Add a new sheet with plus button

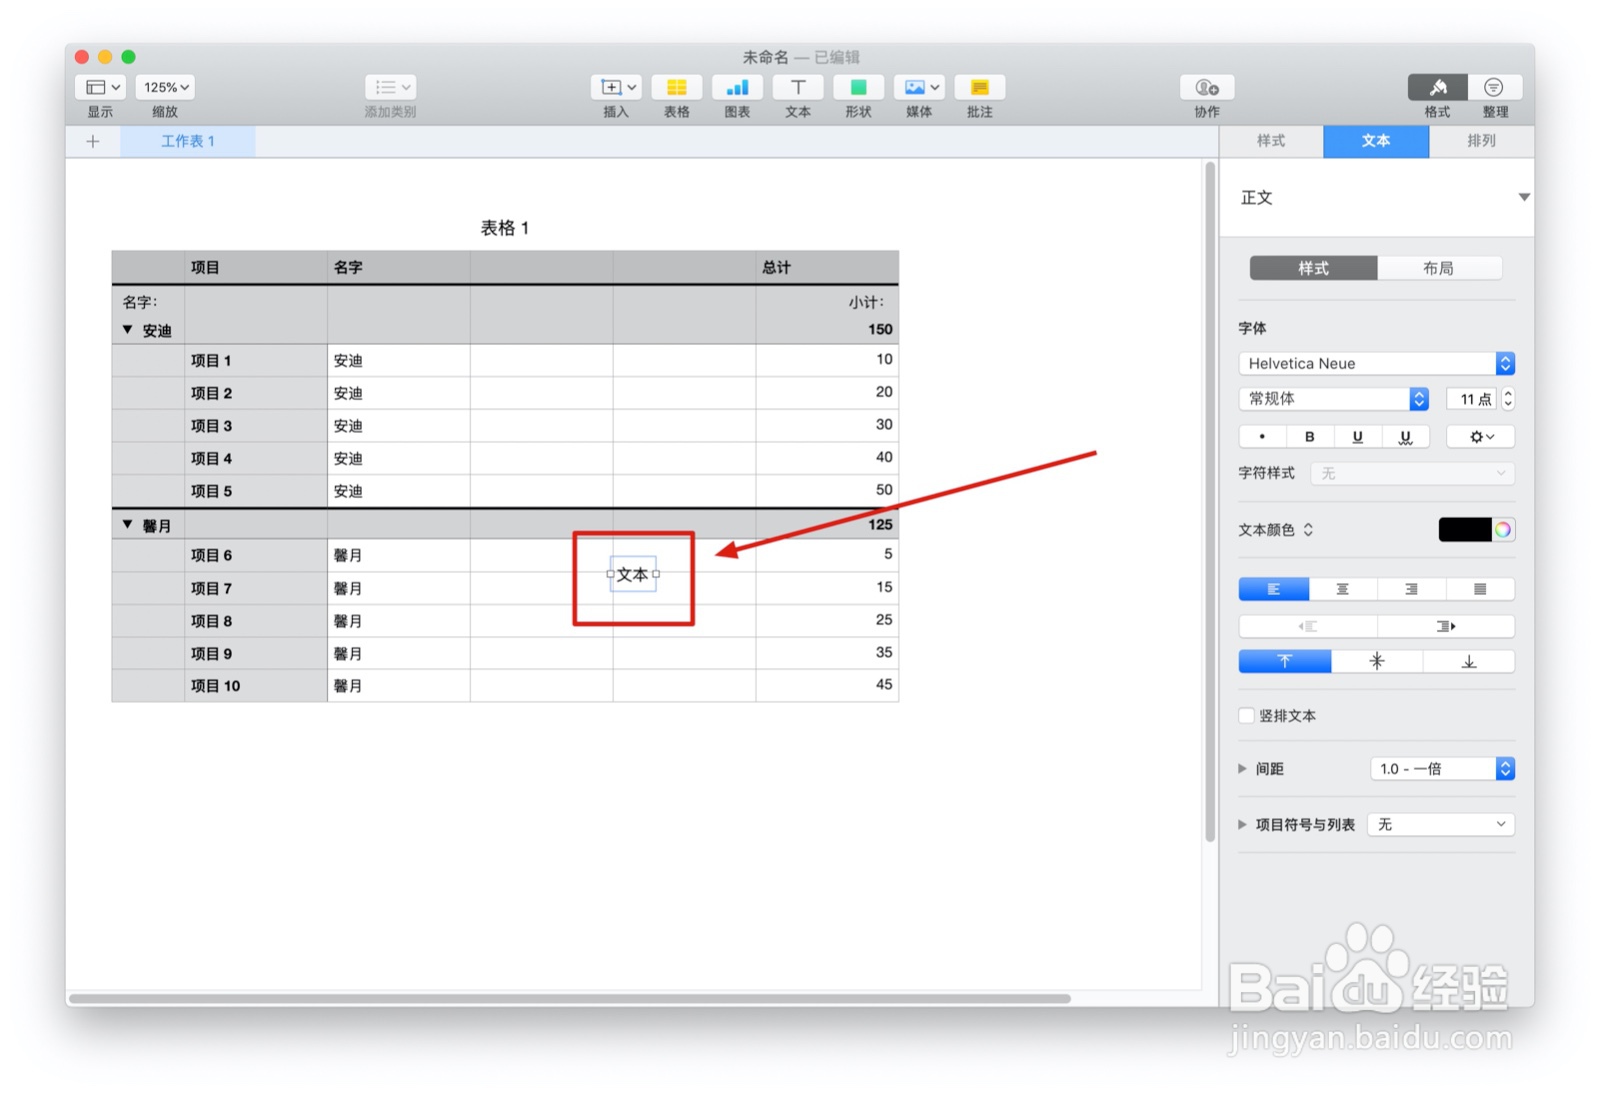[x=93, y=141]
